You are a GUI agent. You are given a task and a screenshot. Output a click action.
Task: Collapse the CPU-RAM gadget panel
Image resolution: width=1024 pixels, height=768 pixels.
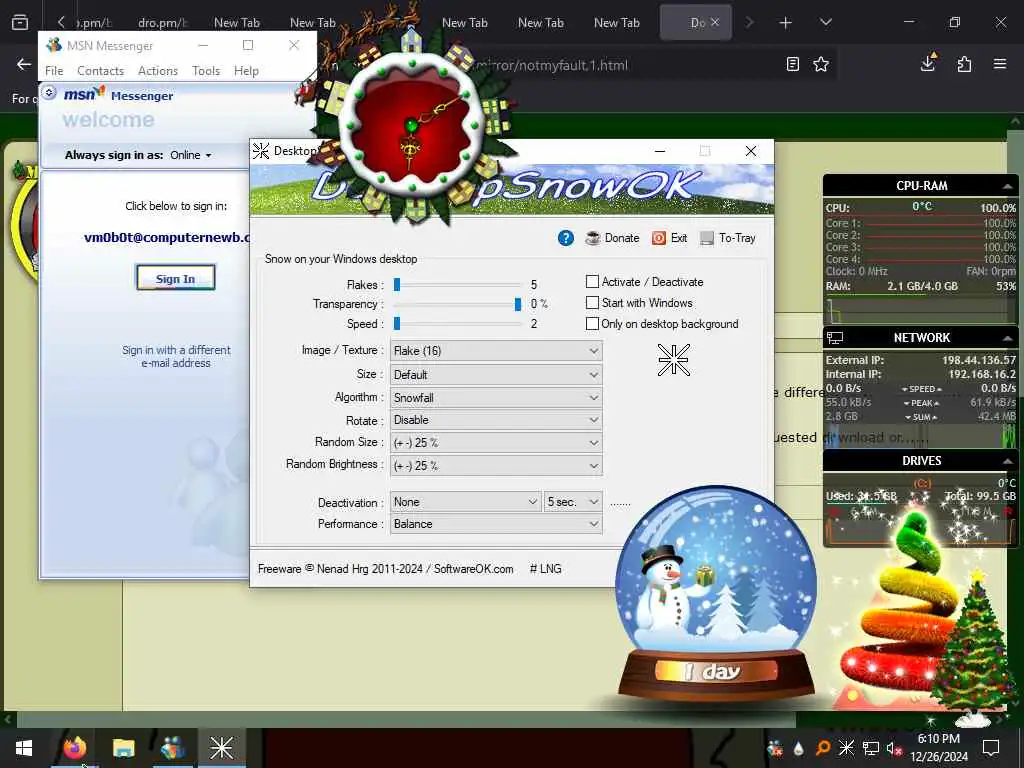point(1007,187)
